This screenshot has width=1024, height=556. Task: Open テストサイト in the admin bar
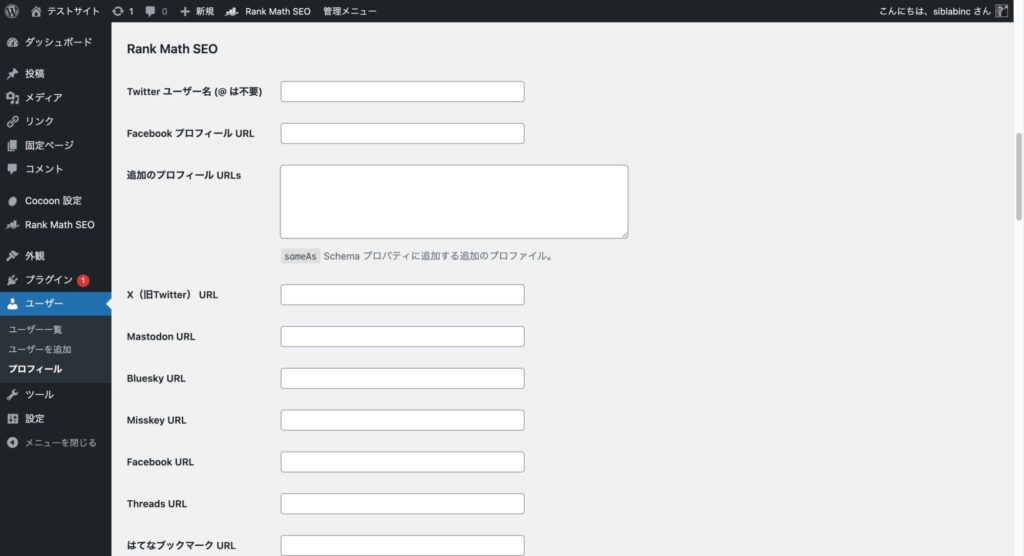point(73,11)
